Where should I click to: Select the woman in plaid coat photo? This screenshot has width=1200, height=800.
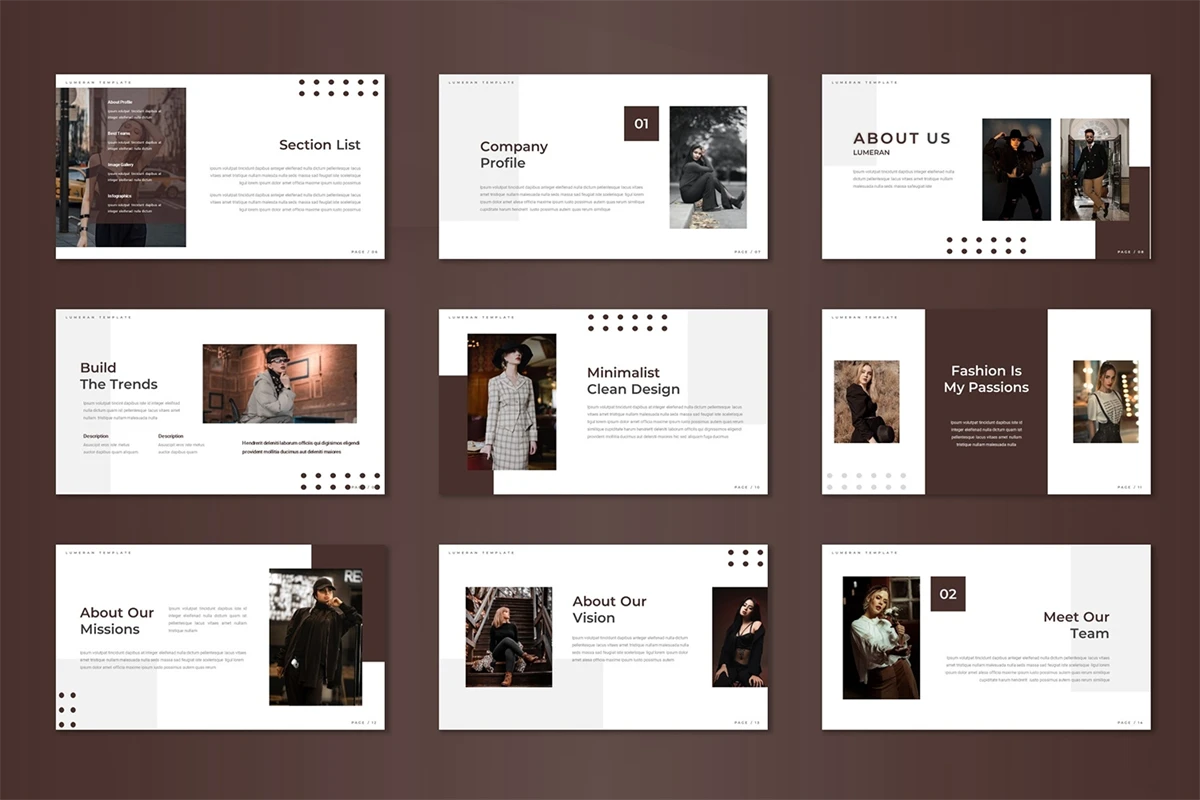511,402
